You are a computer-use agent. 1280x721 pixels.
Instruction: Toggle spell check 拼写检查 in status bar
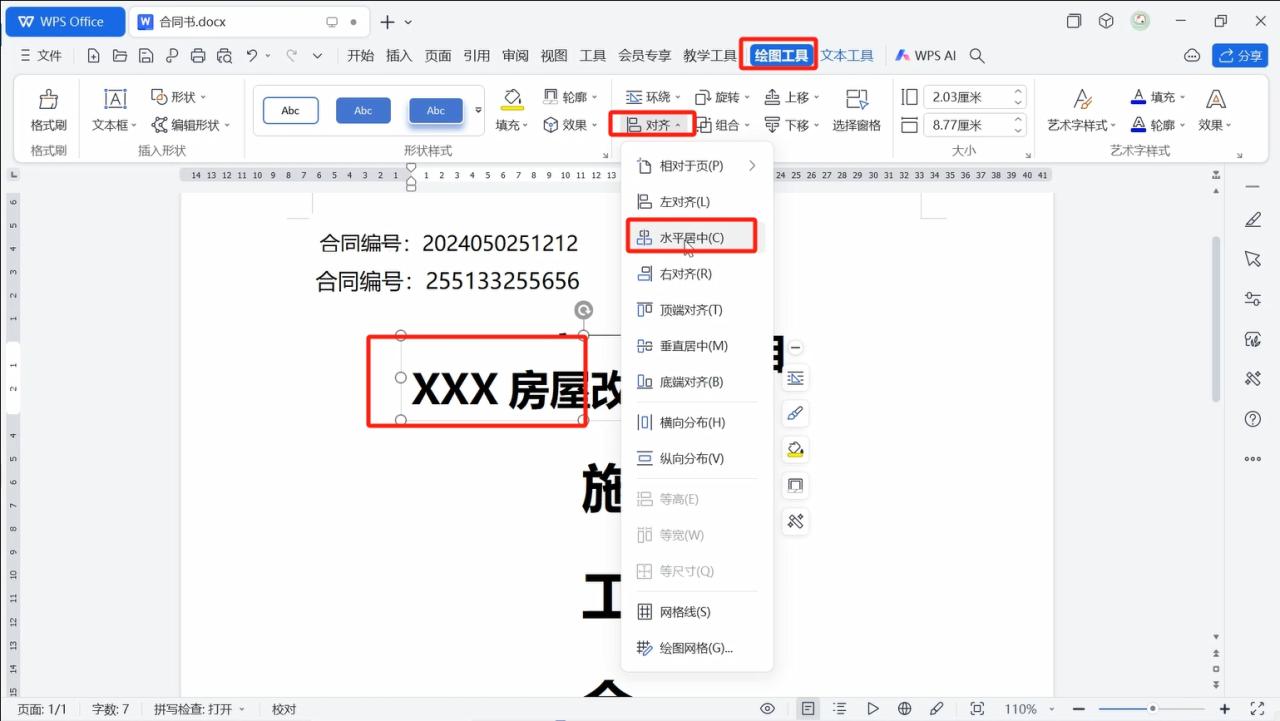(x=200, y=709)
